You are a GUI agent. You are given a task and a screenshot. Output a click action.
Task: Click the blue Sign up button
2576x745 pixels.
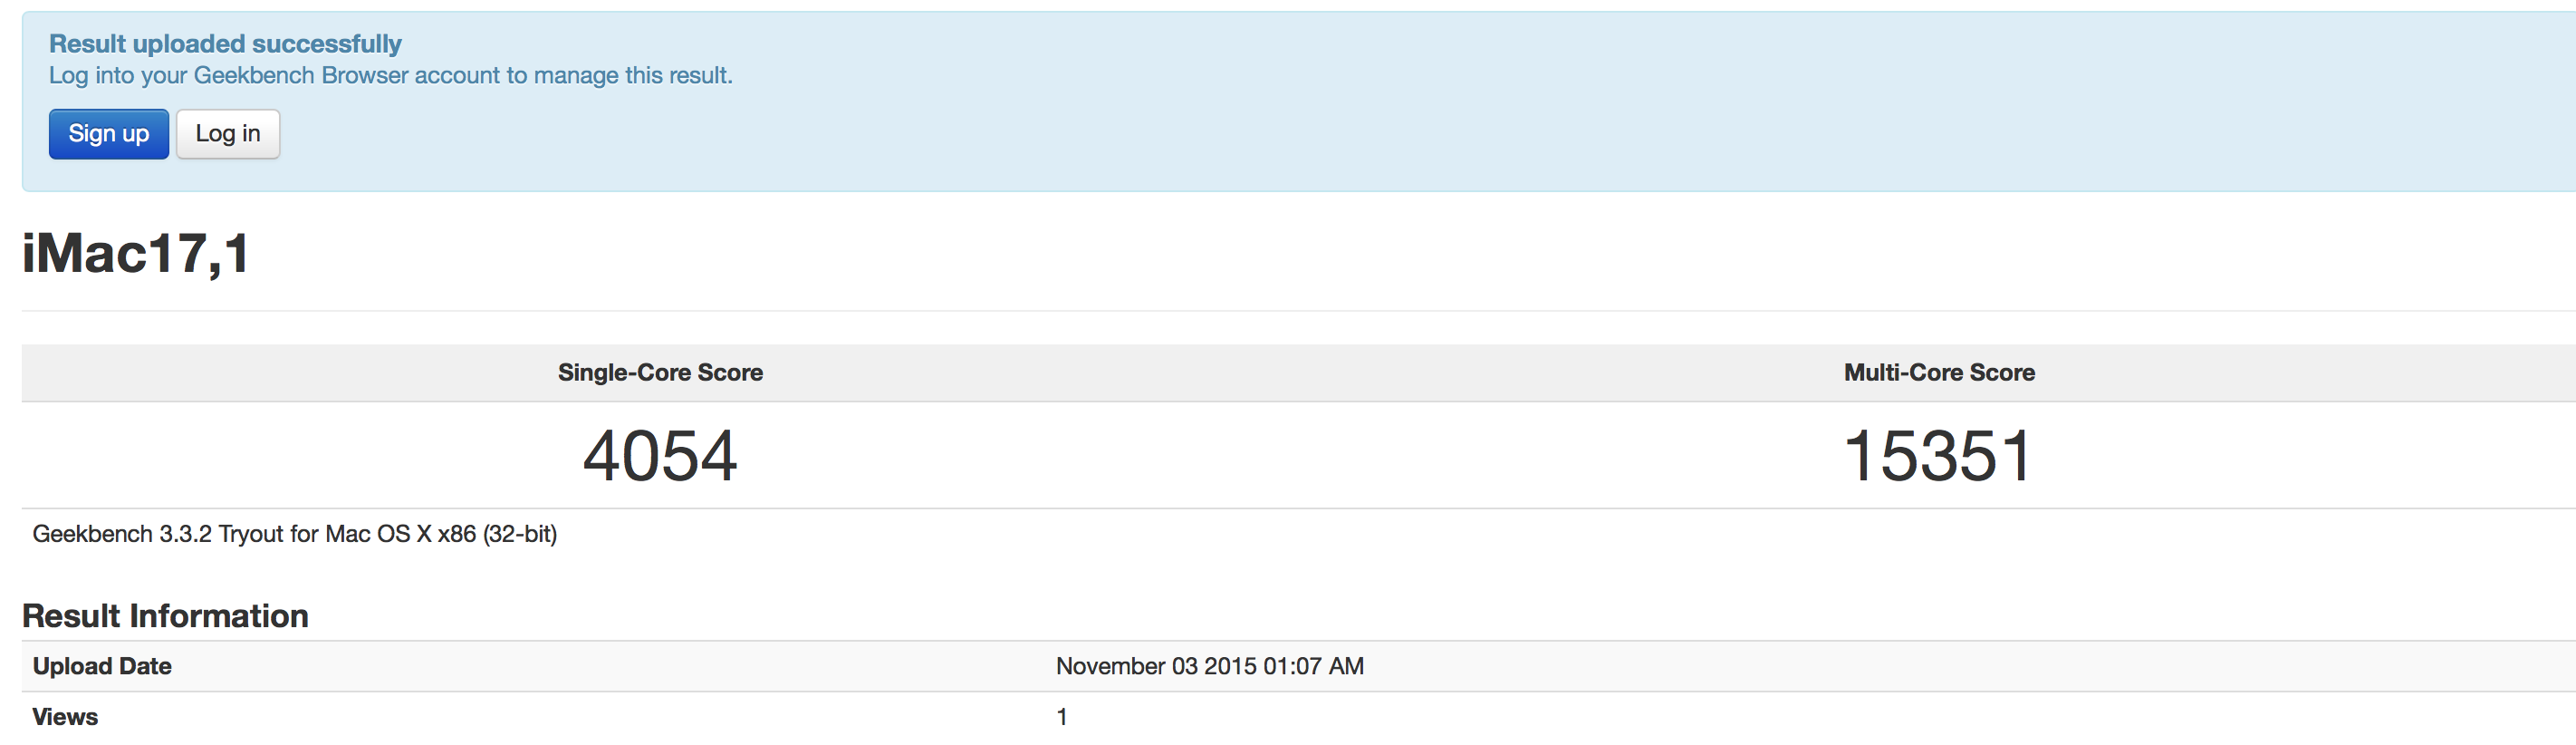coord(108,134)
